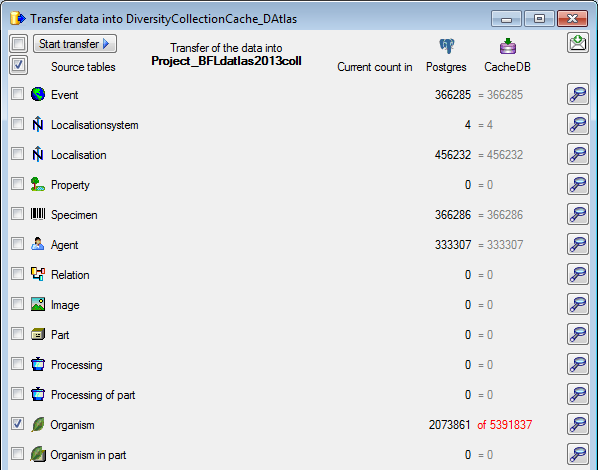598x470 pixels.
Task: Open magnifier for Localisationsystem row
Action: coord(578,124)
